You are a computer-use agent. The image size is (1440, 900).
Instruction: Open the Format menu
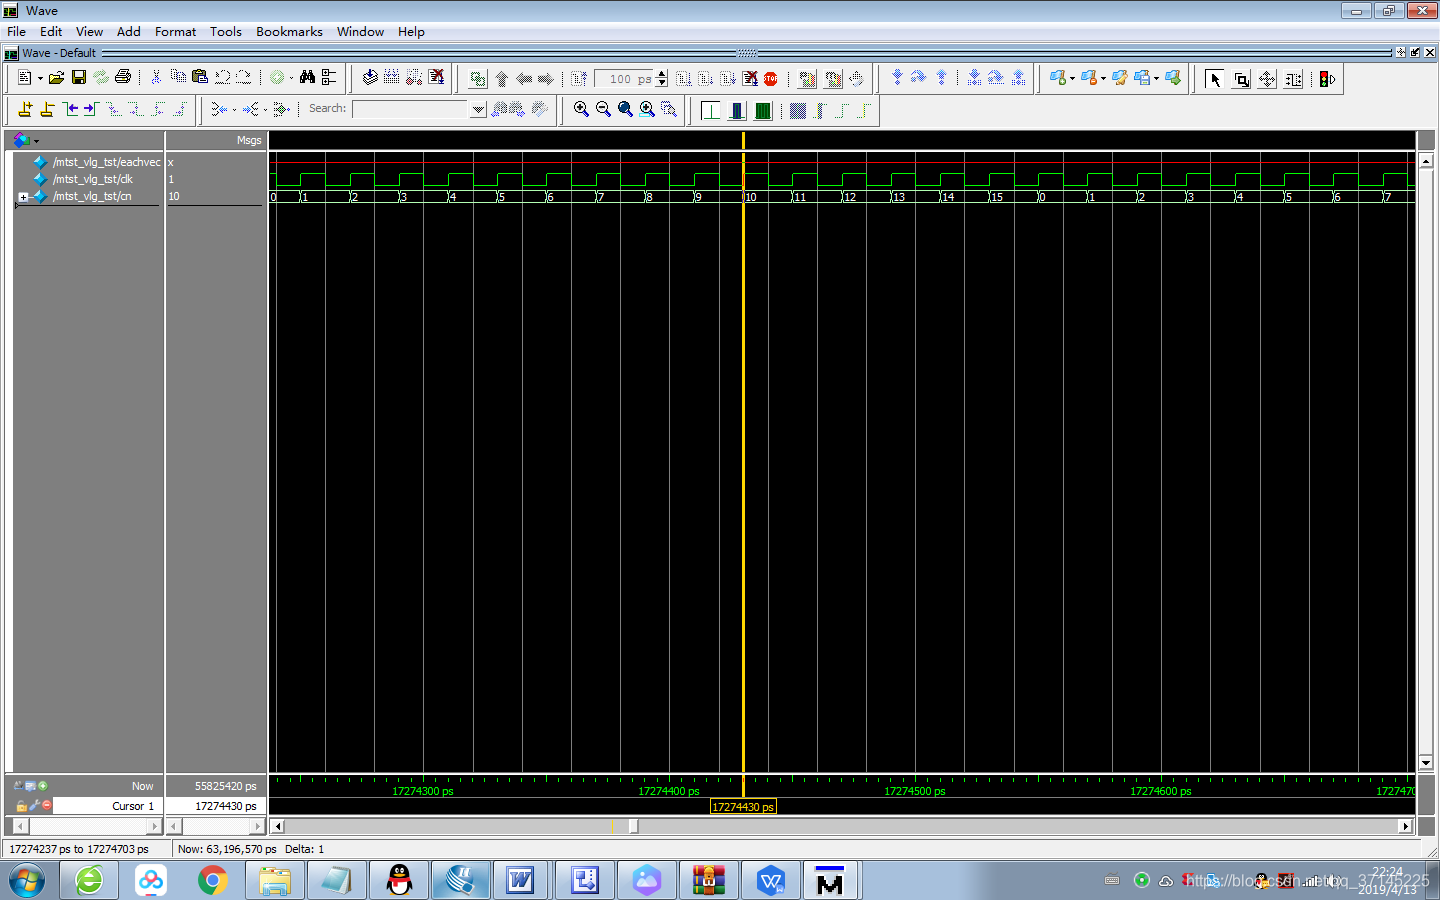point(175,31)
